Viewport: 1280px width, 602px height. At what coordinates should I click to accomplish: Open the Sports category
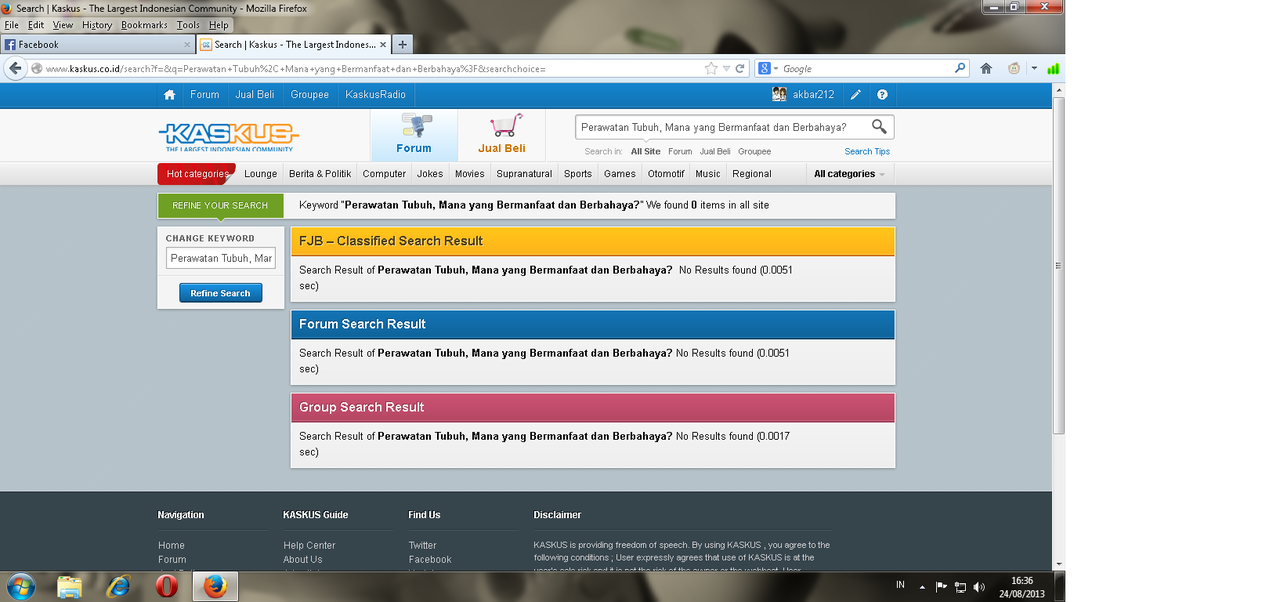(578, 174)
